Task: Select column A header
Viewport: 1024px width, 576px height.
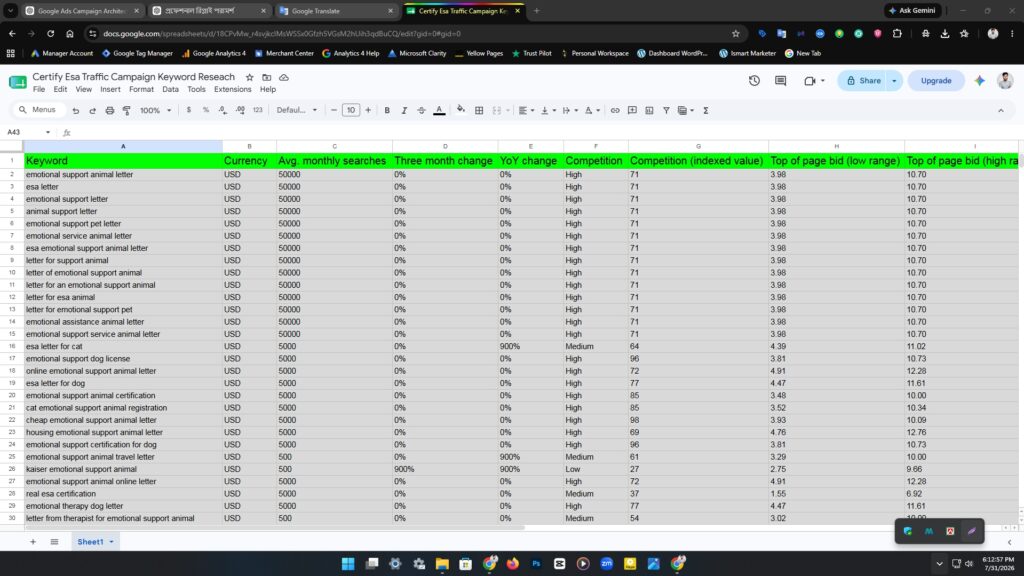Action: pyautogui.click(x=123, y=146)
